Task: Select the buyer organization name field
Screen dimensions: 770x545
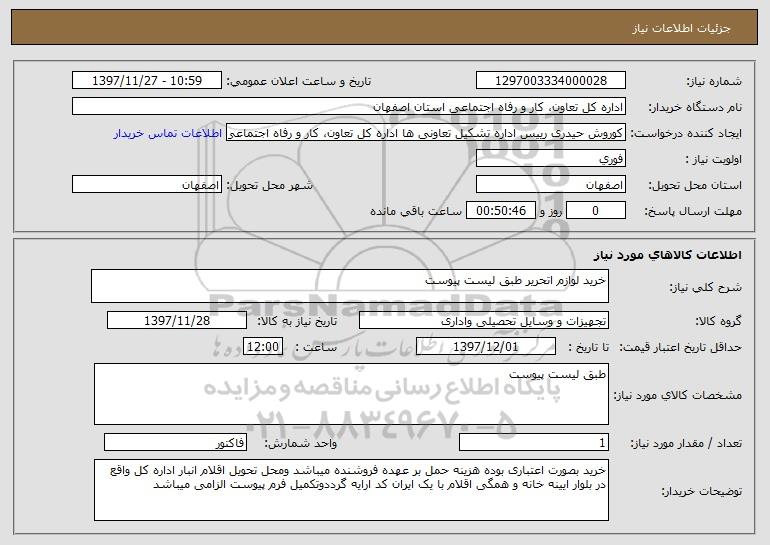Action: tap(349, 106)
